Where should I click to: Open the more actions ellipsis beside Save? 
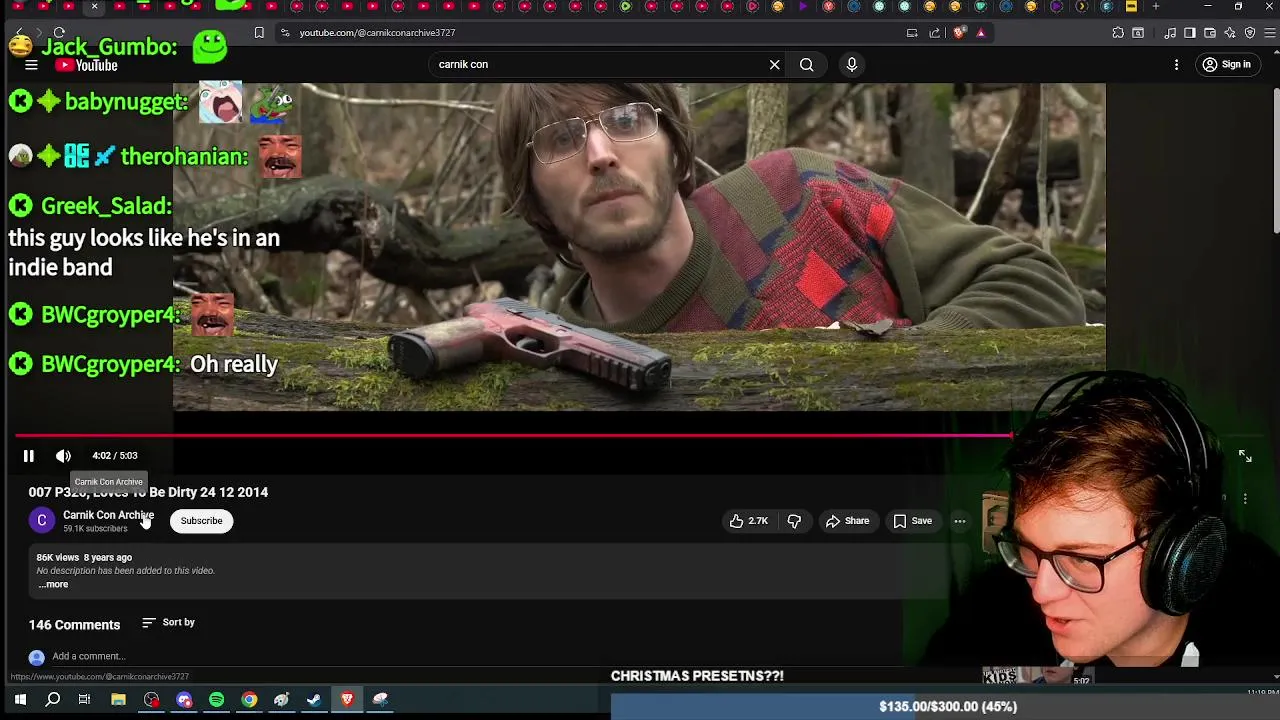(960, 521)
